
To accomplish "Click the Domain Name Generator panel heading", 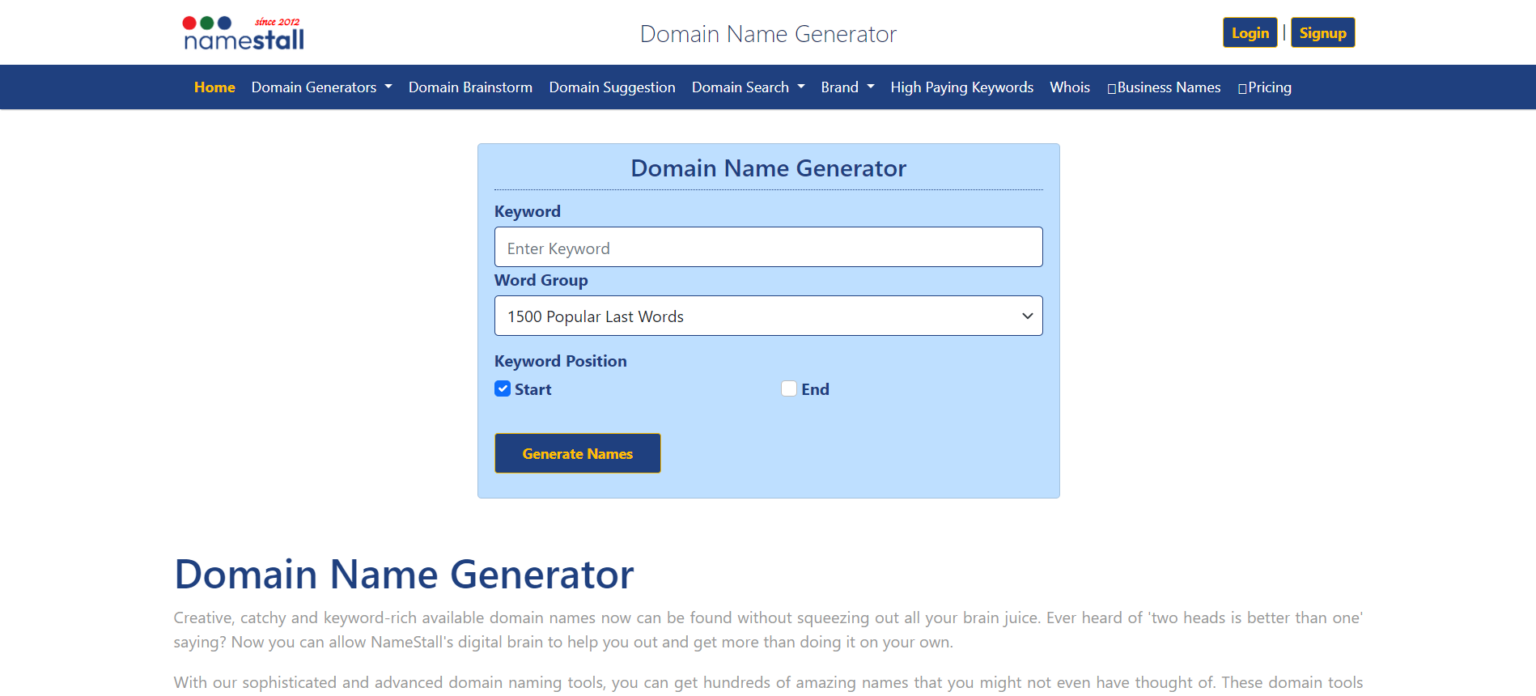I will (768, 167).
